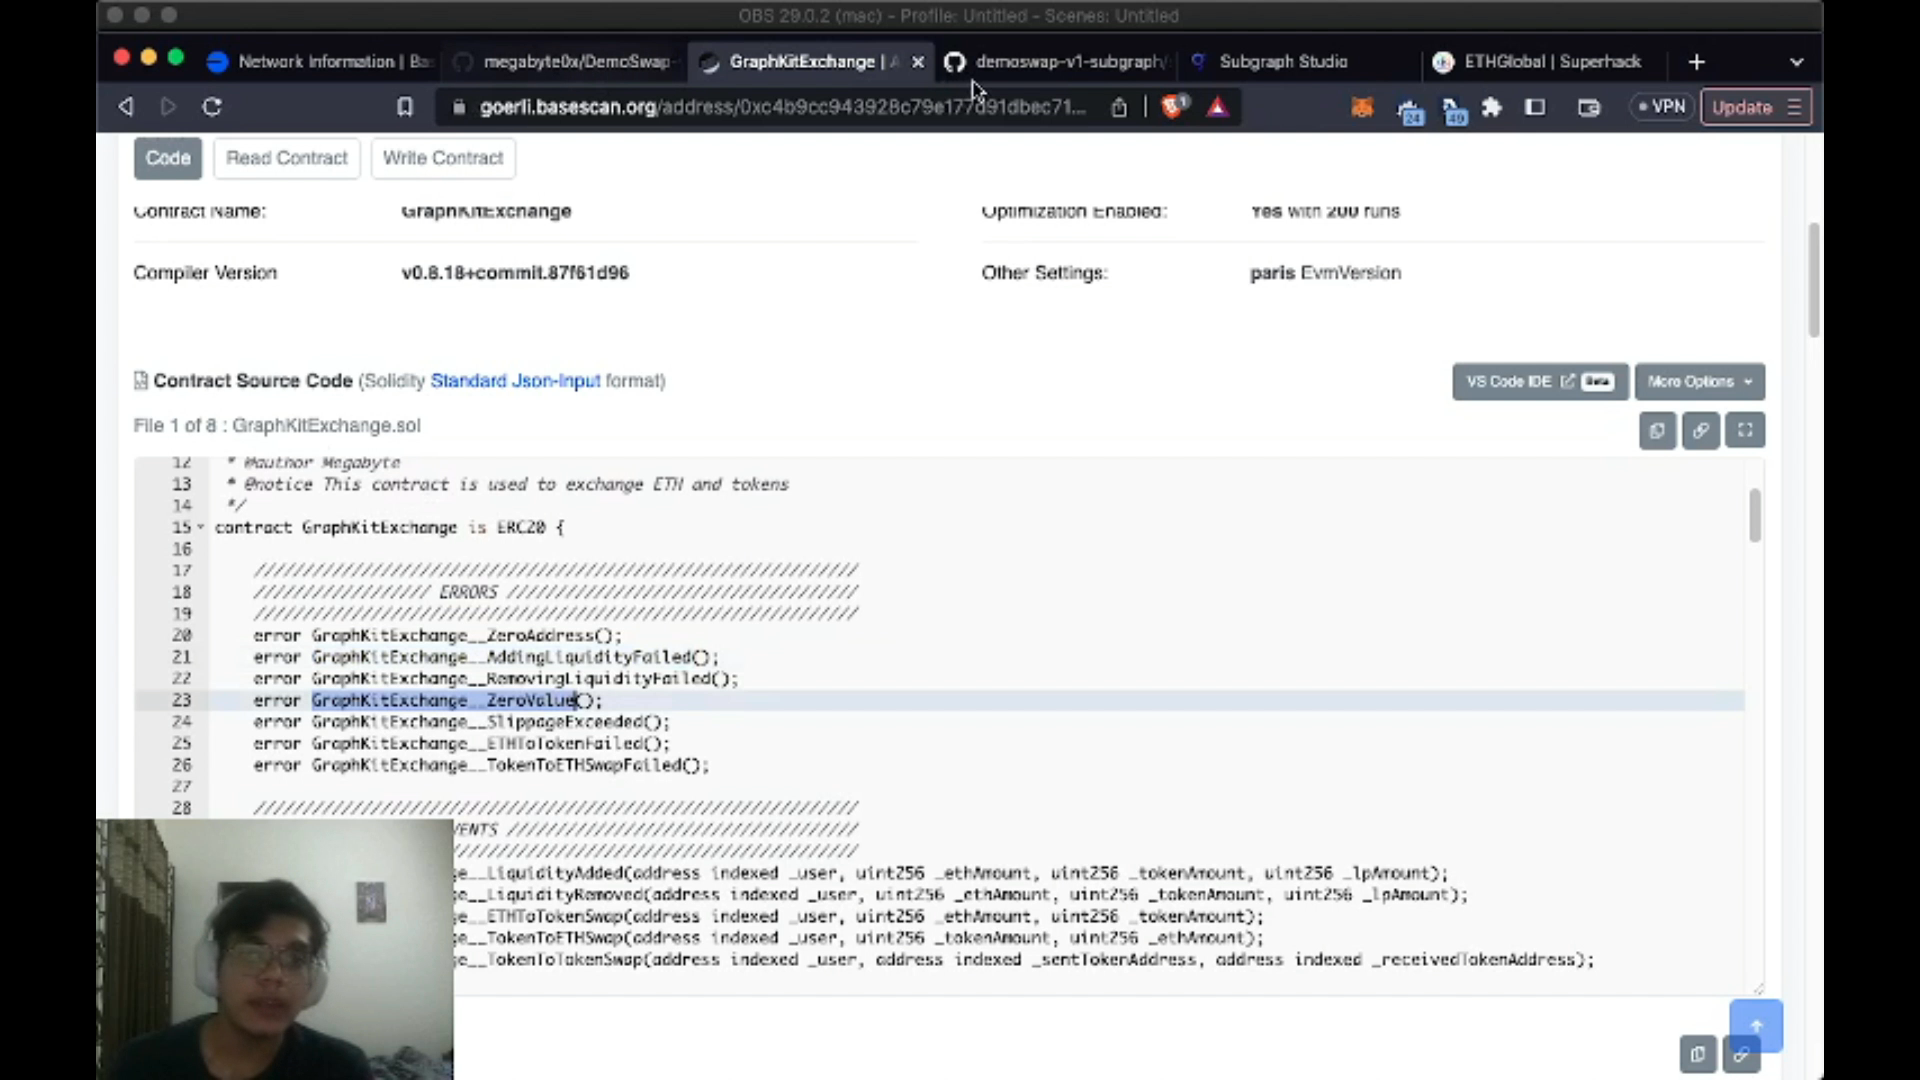Screen dimensions: 1920x1080
Task: Open Brave Shields lion icon
Action: click(1173, 106)
